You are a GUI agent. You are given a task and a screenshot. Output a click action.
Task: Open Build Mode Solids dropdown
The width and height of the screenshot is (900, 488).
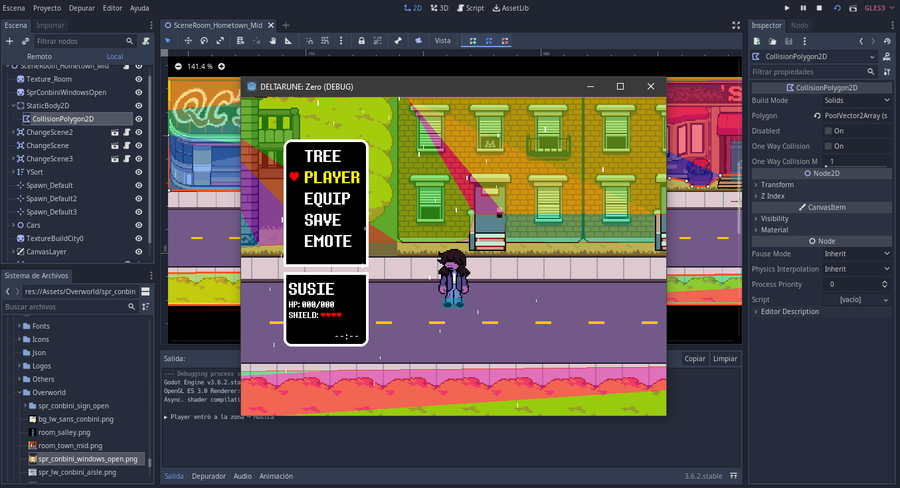coord(857,100)
